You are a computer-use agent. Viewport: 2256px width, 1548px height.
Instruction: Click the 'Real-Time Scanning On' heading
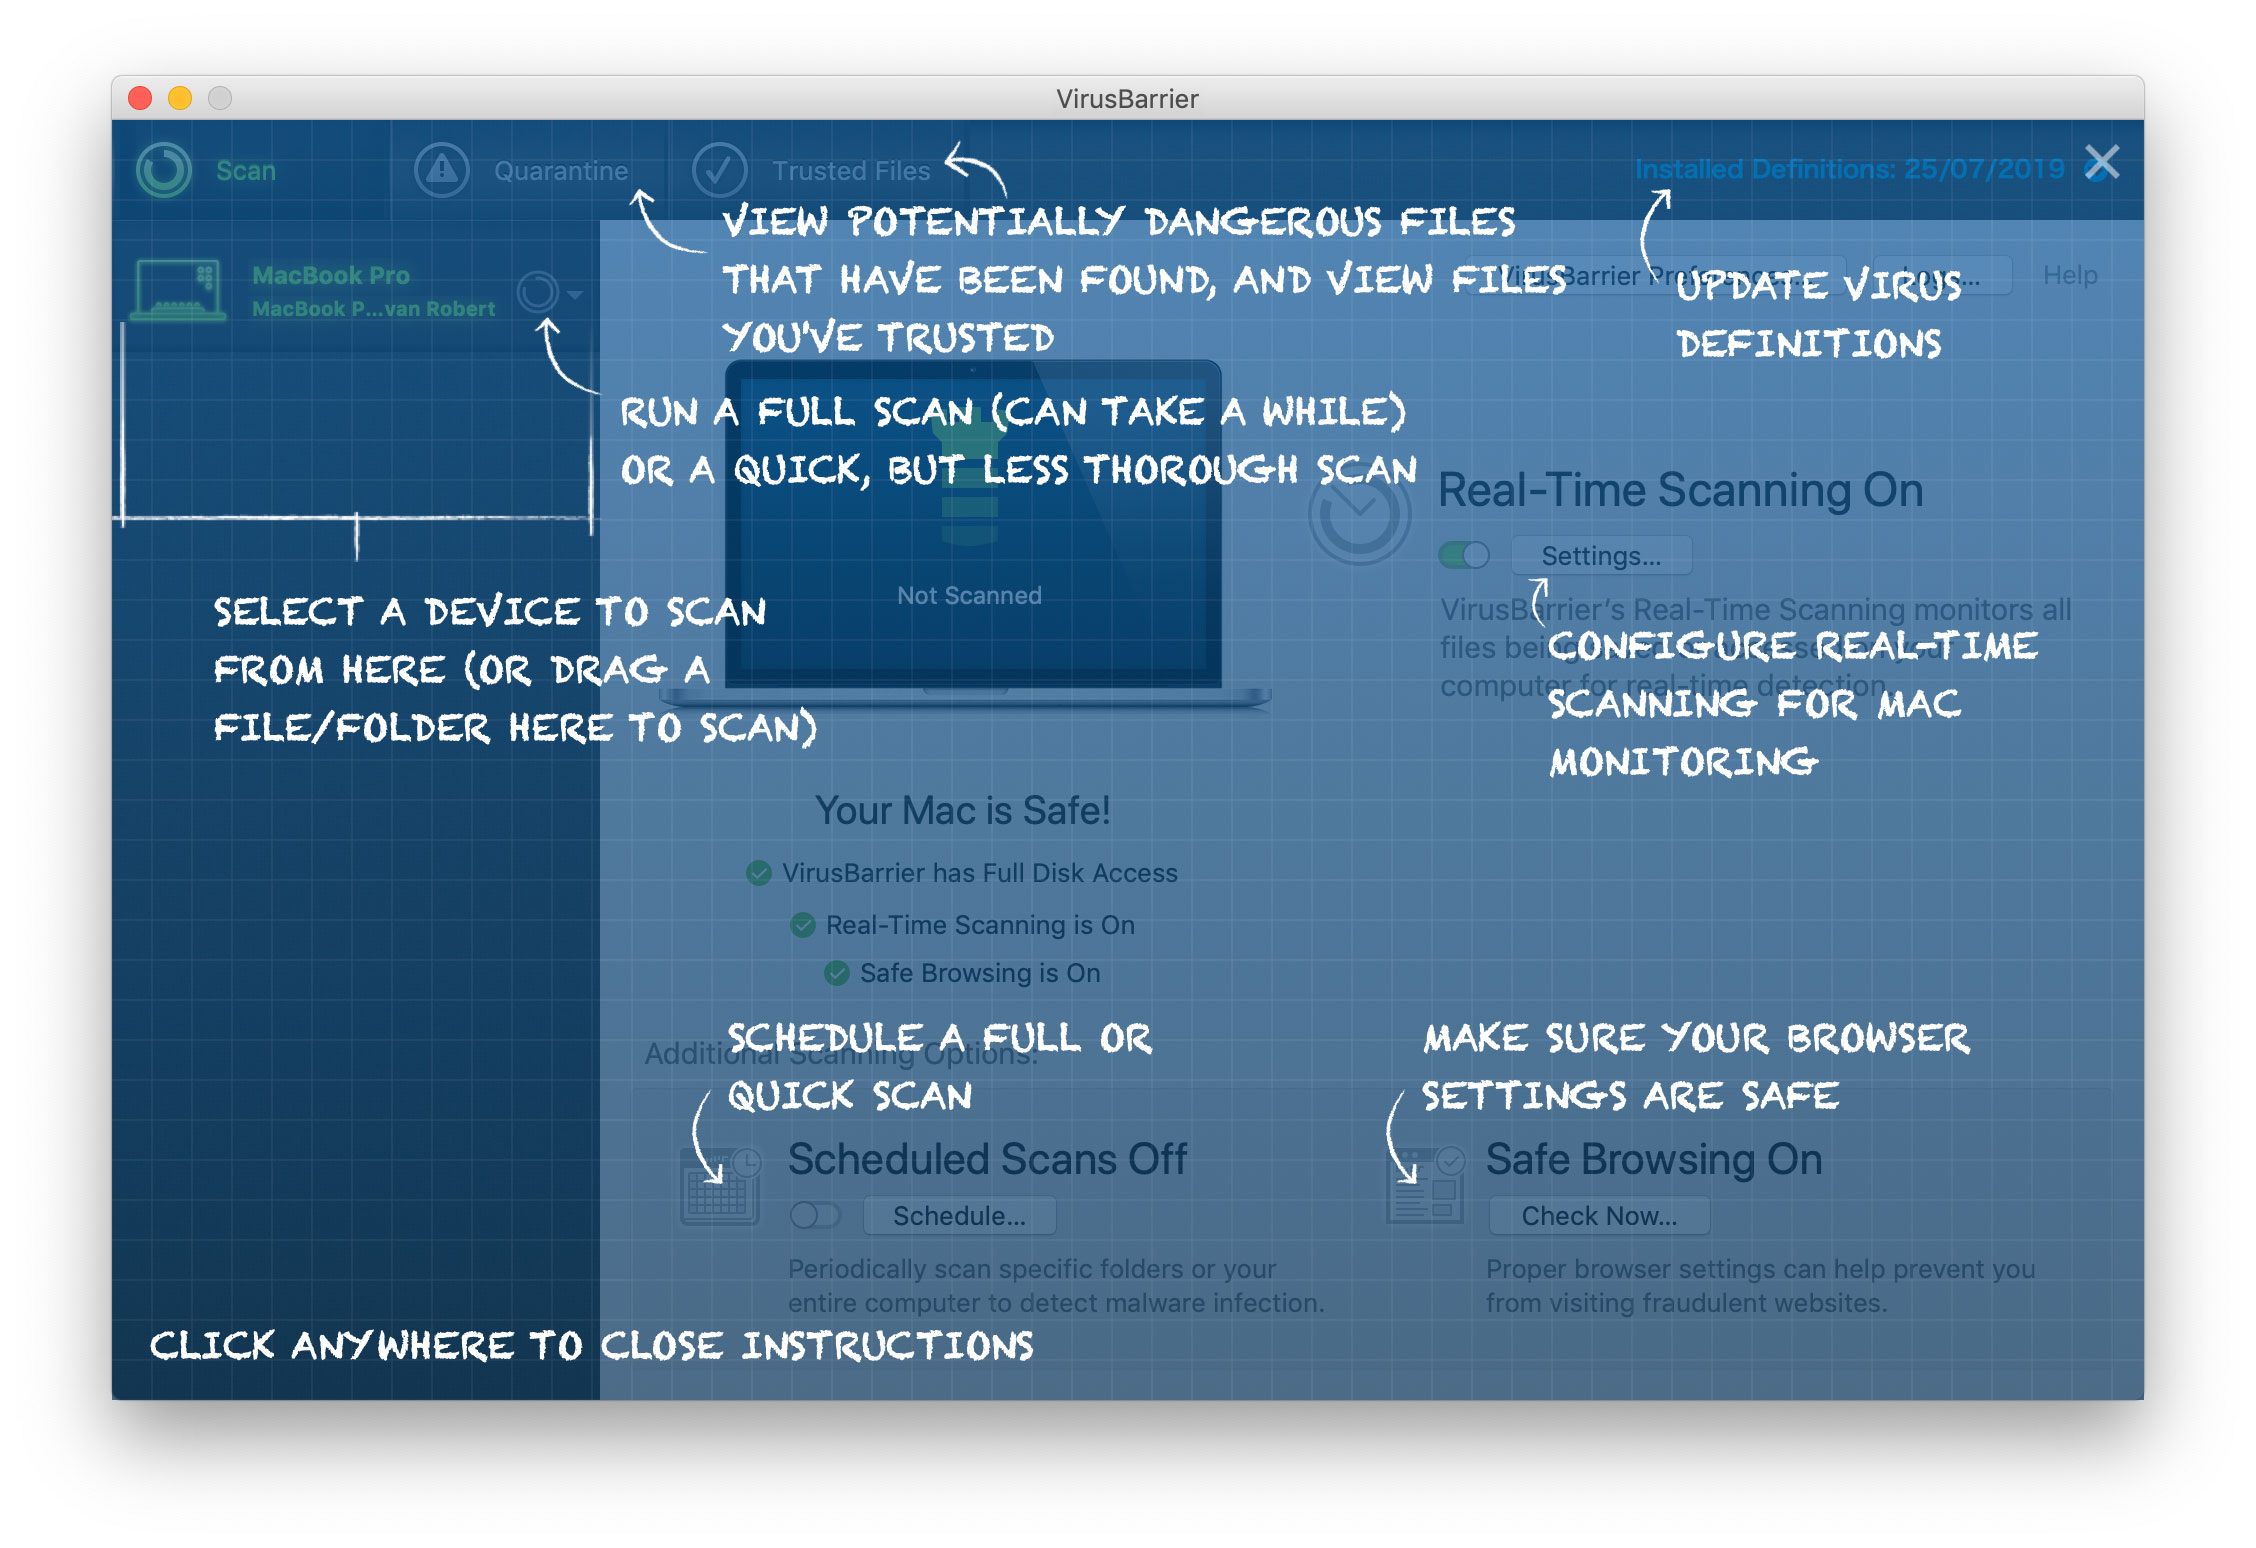pyautogui.click(x=1680, y=490)
